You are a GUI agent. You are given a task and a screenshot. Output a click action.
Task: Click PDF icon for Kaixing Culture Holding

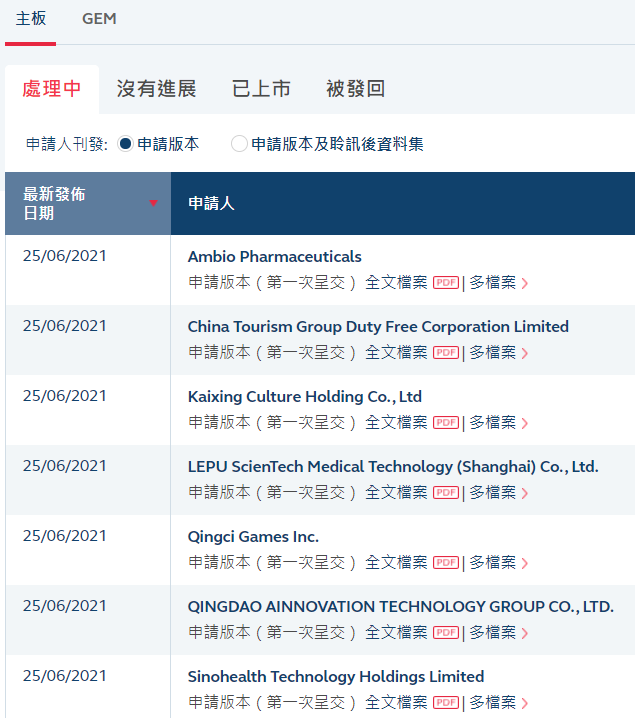click(445, 423)
